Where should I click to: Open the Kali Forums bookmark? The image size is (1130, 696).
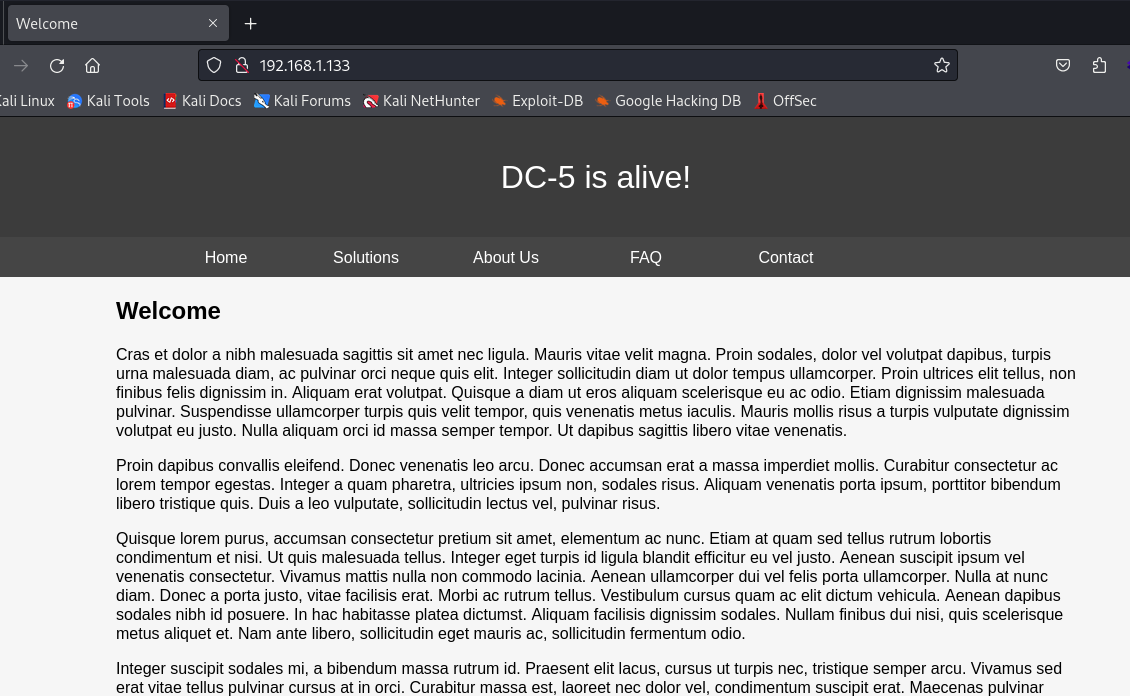[x=303, y=101]
